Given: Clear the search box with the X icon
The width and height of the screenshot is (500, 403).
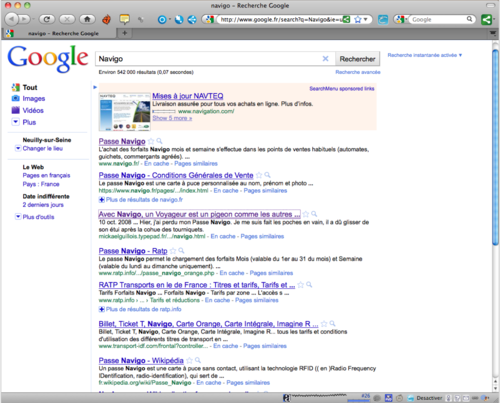Looking at the screenshot, I should pos(325,59).
